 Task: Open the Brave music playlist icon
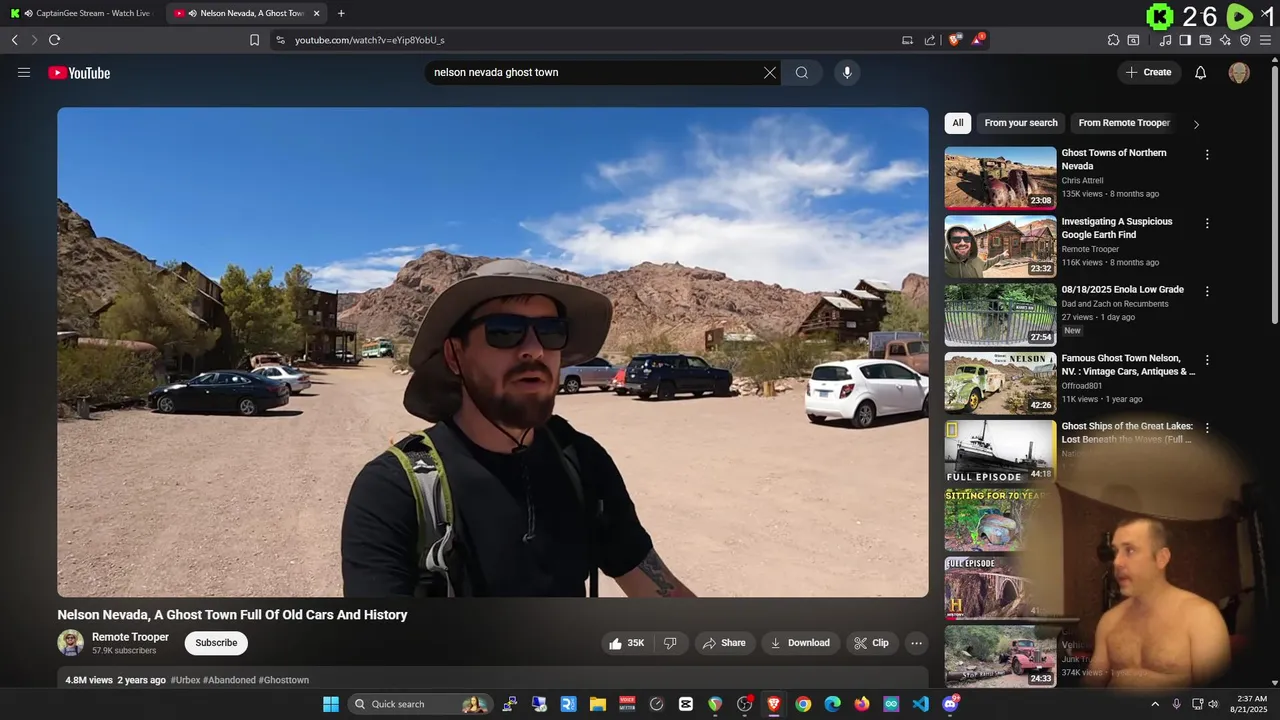[x=1165, y=40]
